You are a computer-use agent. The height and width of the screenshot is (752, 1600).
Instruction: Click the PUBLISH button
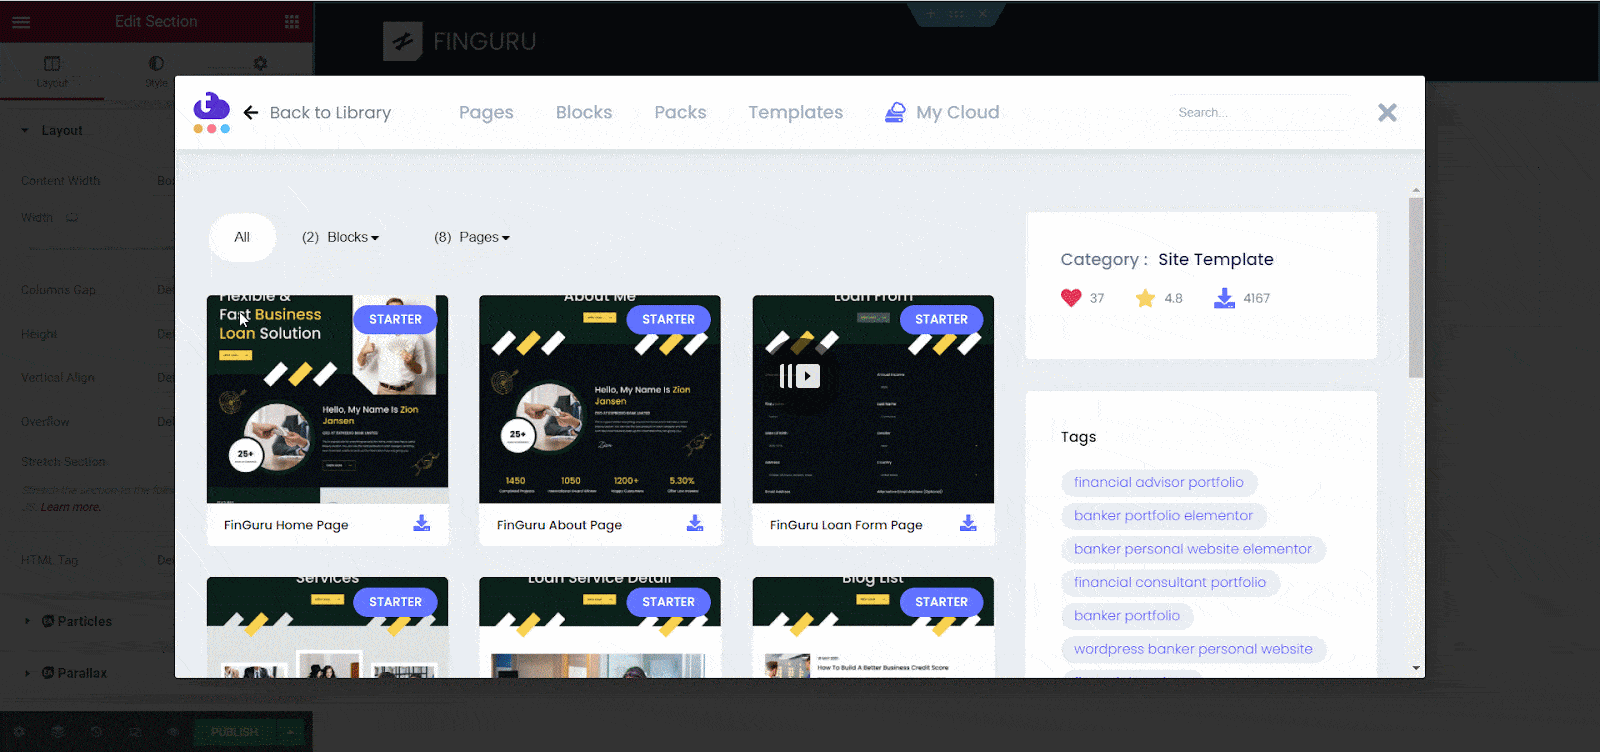pyautogui.click(x=235, y=732)
